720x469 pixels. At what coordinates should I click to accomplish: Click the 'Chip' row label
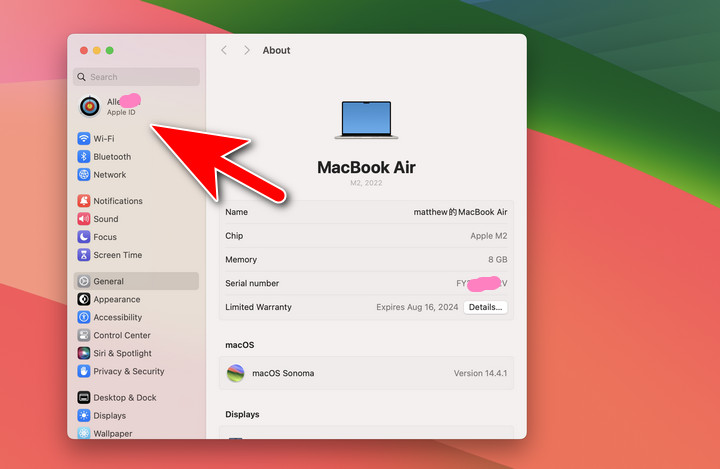[234, 236]
